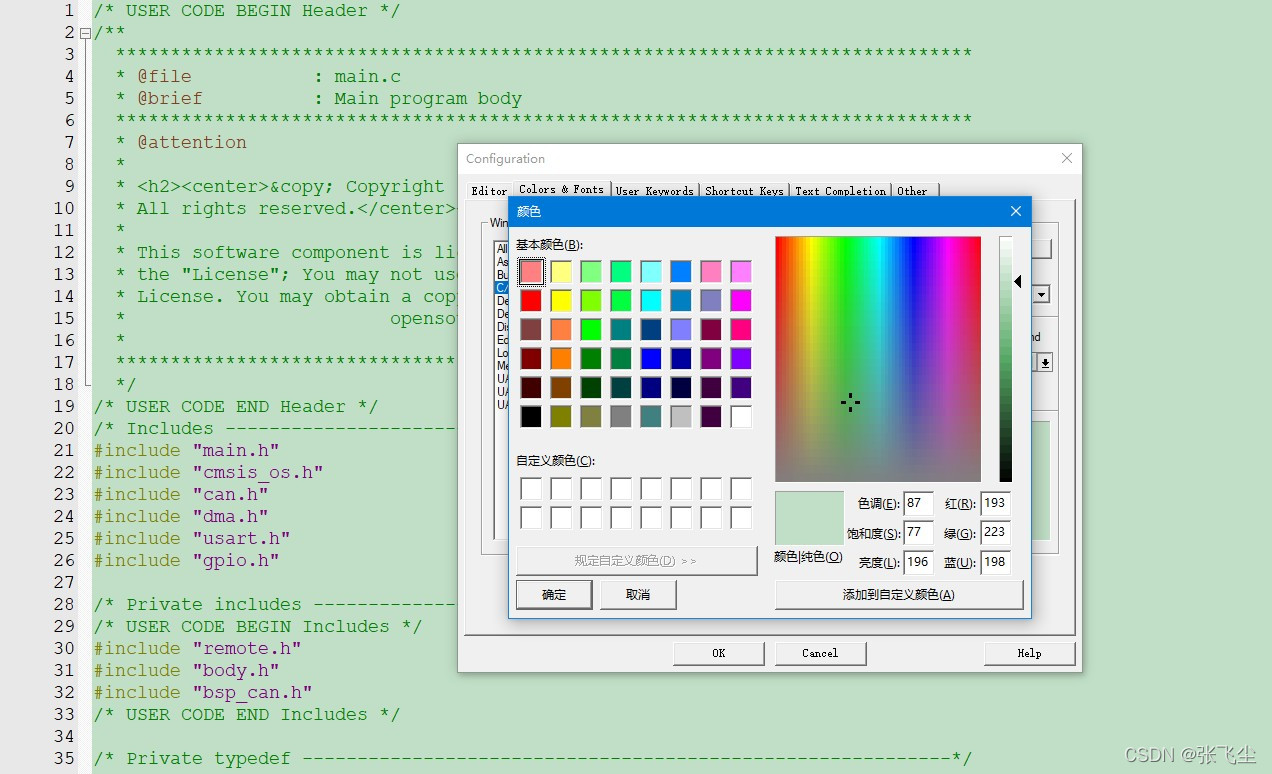The width and height of the screenshot is (1272, 774).
Task: Click OK in the Configuration dialog
Action: (719, 653)
